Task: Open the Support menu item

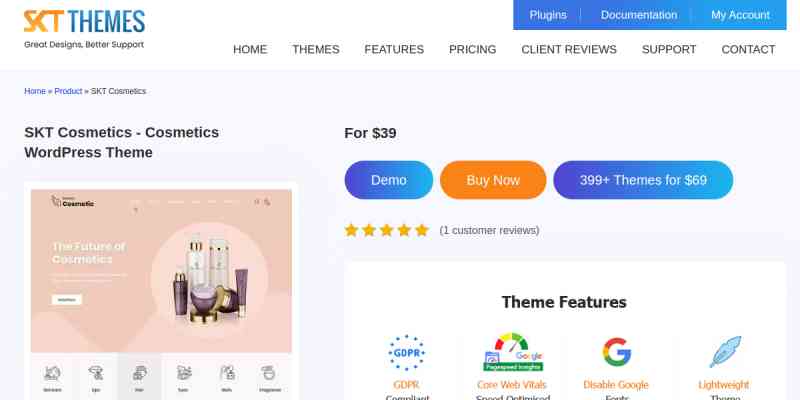Action: [669, 49]
